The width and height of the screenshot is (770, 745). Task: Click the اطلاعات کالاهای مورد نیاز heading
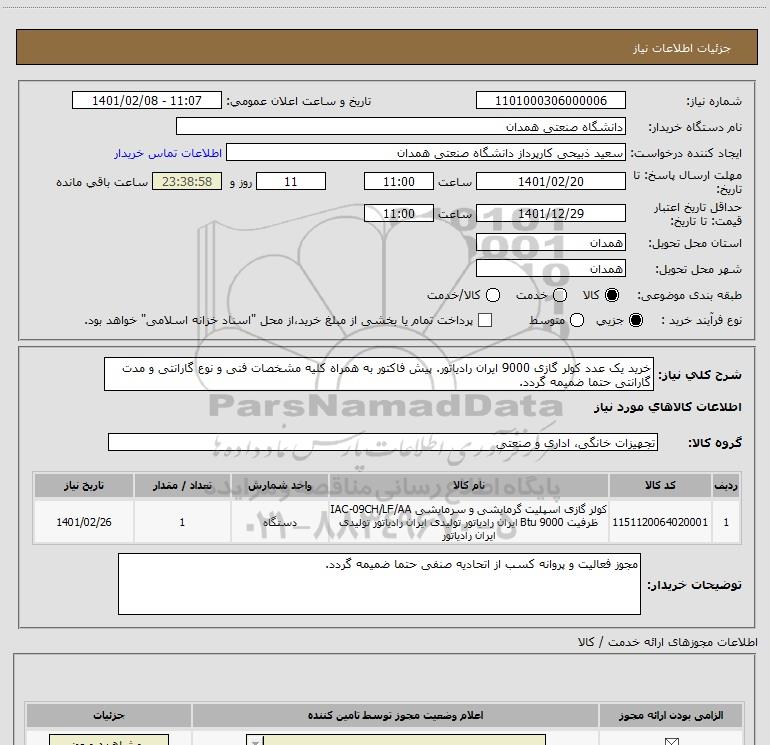click(x=667, y=407)
